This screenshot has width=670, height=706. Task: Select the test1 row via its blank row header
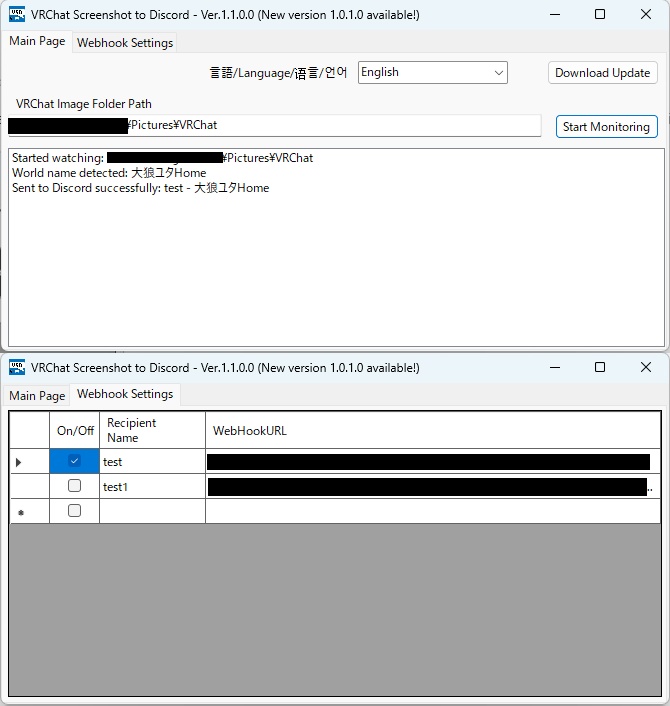tap(30, 486)
